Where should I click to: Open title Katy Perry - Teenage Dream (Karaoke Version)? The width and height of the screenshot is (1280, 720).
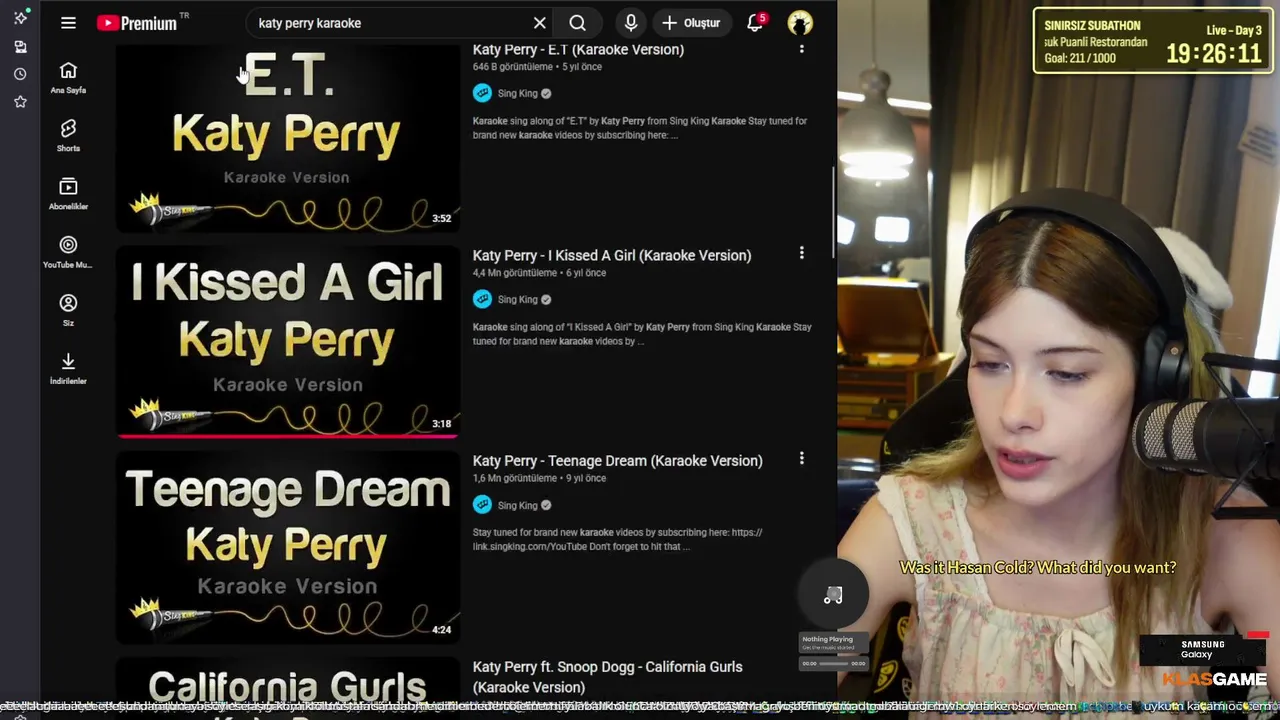point(618,461)
